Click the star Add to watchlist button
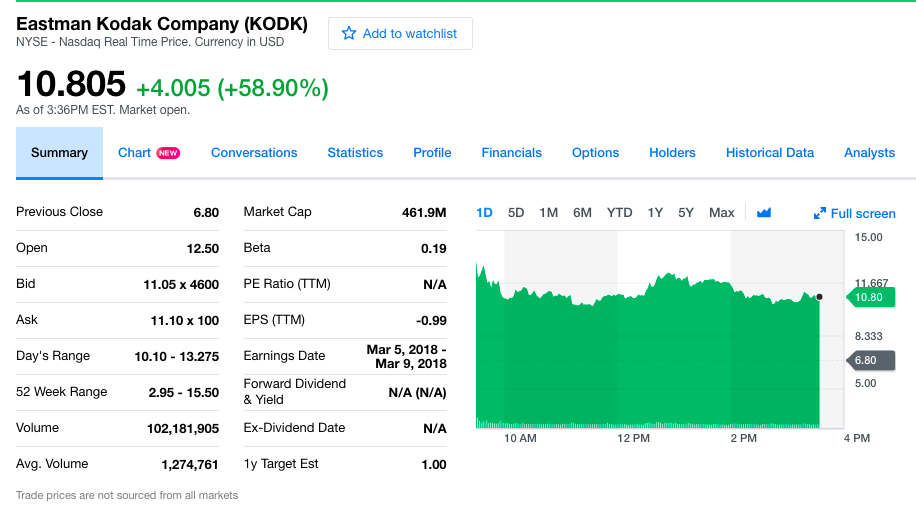 click(400, 34)
